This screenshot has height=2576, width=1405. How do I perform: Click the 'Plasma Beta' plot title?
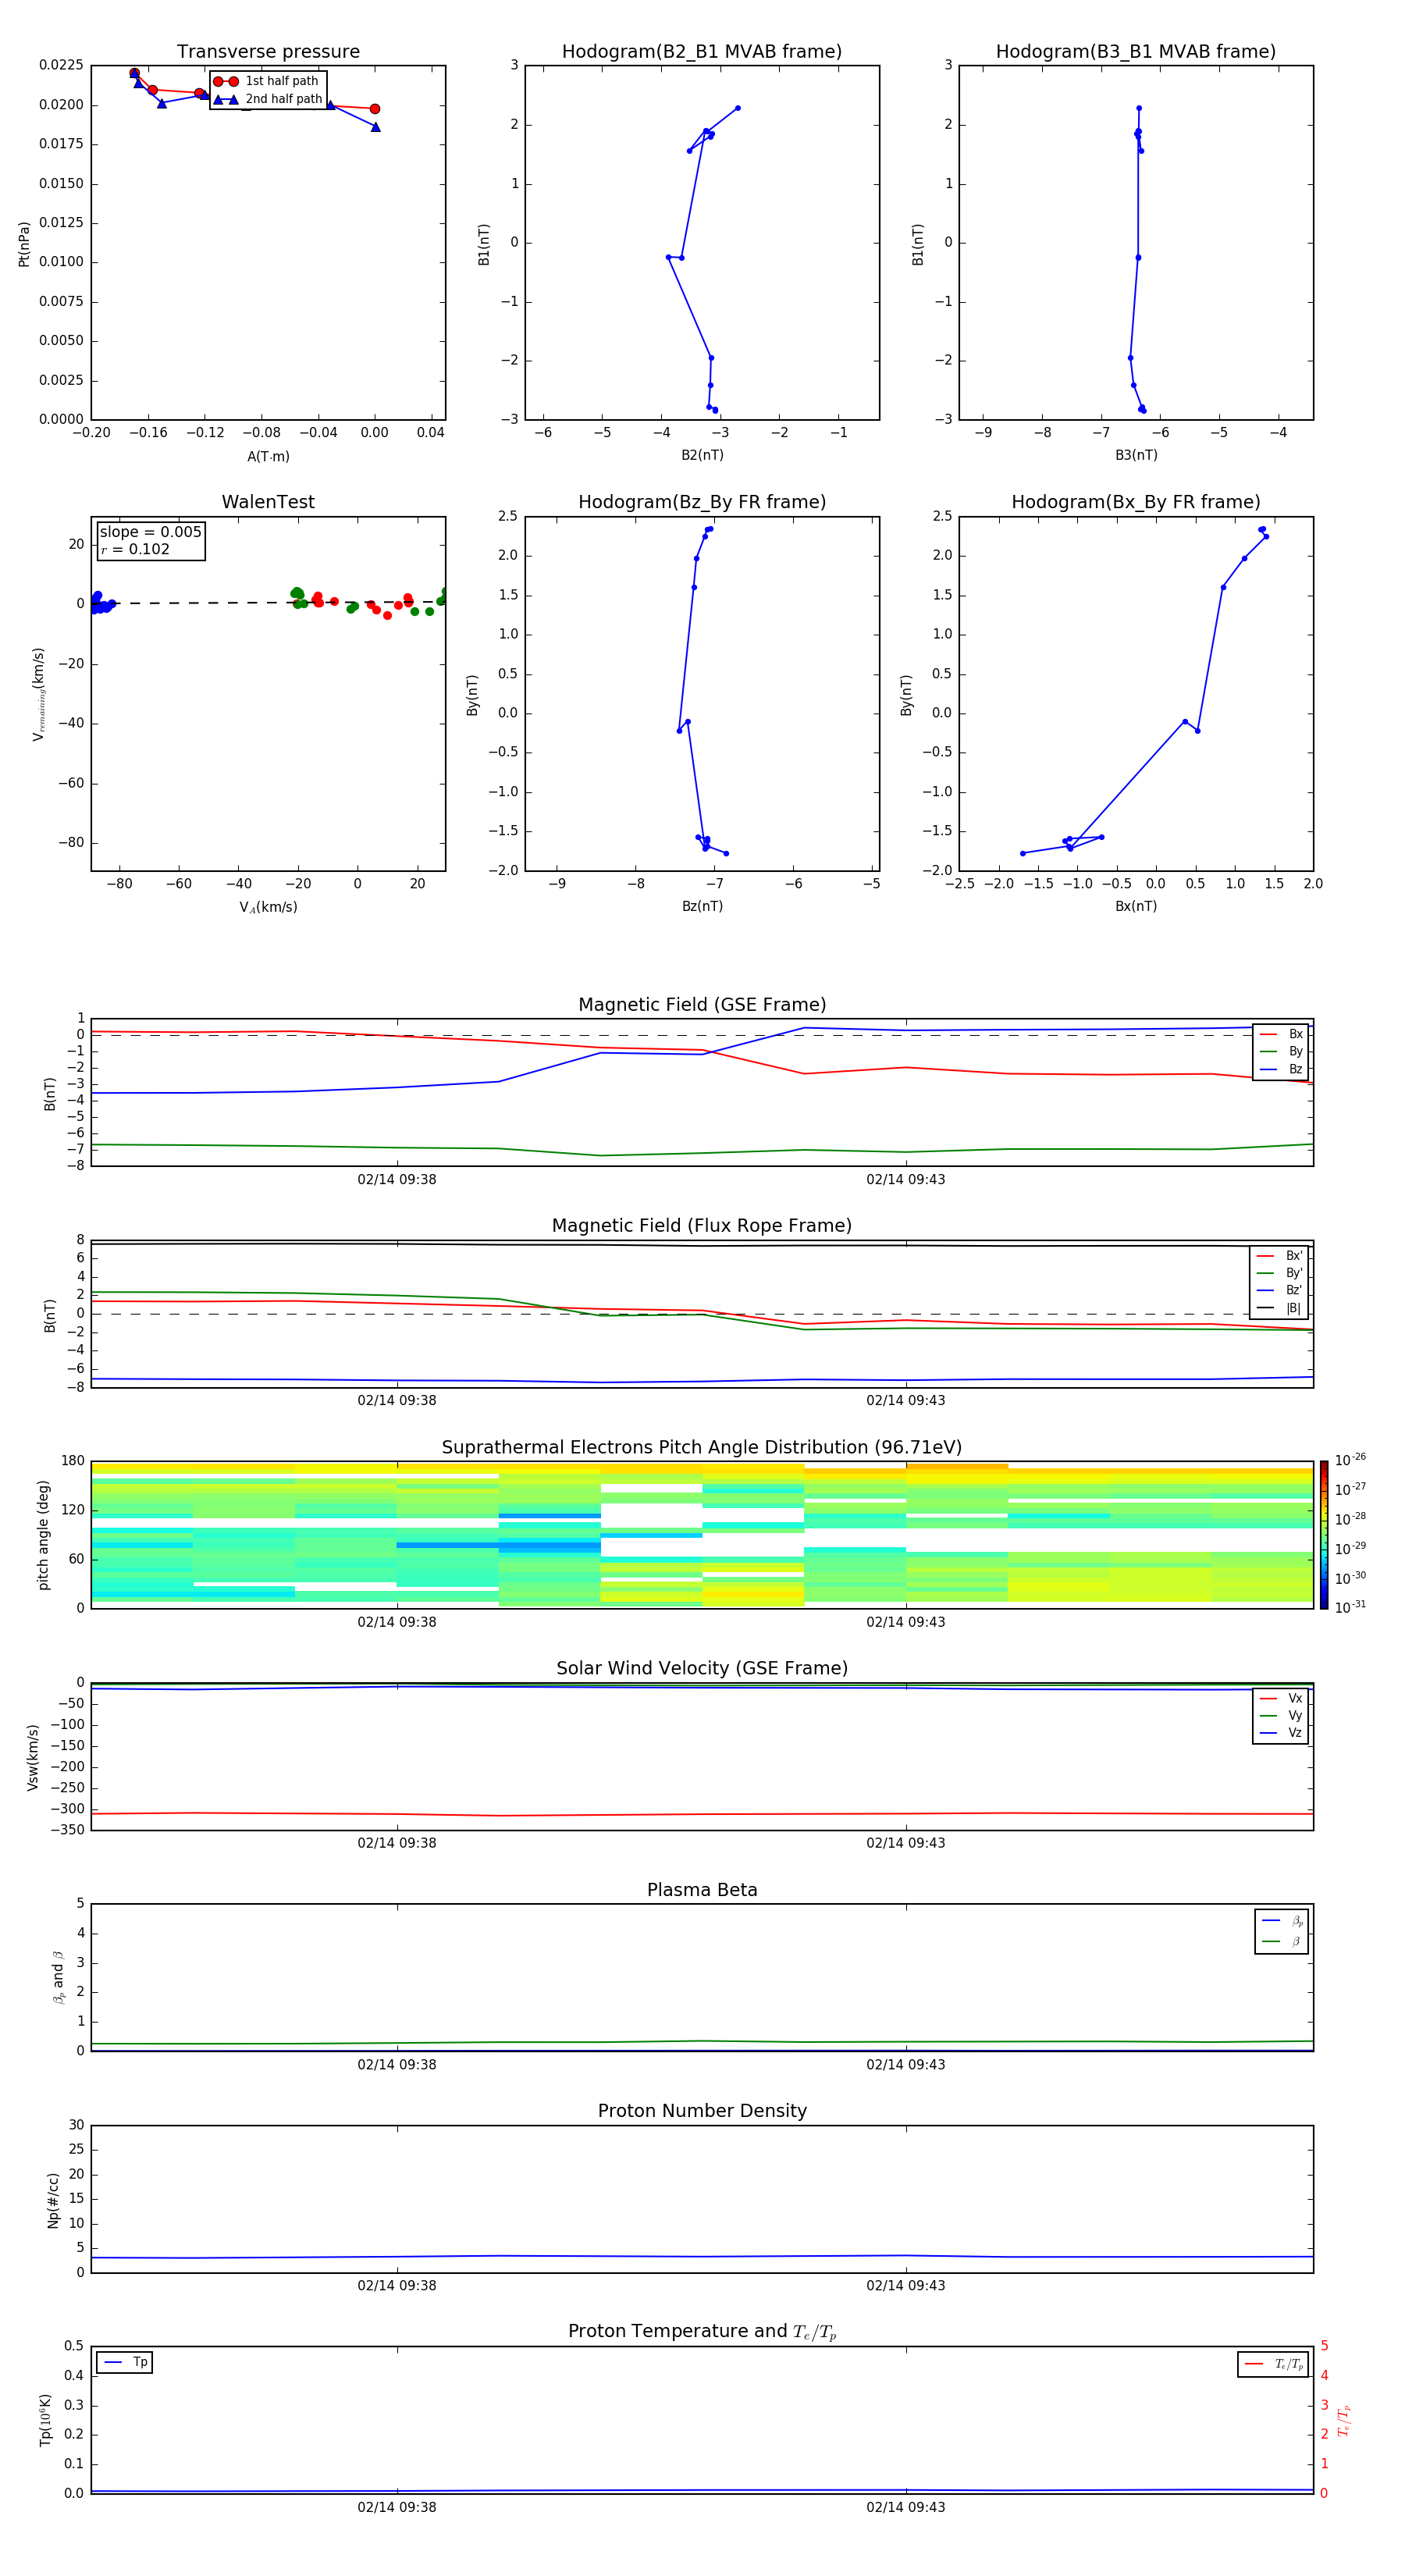(x=702, y=1891)
